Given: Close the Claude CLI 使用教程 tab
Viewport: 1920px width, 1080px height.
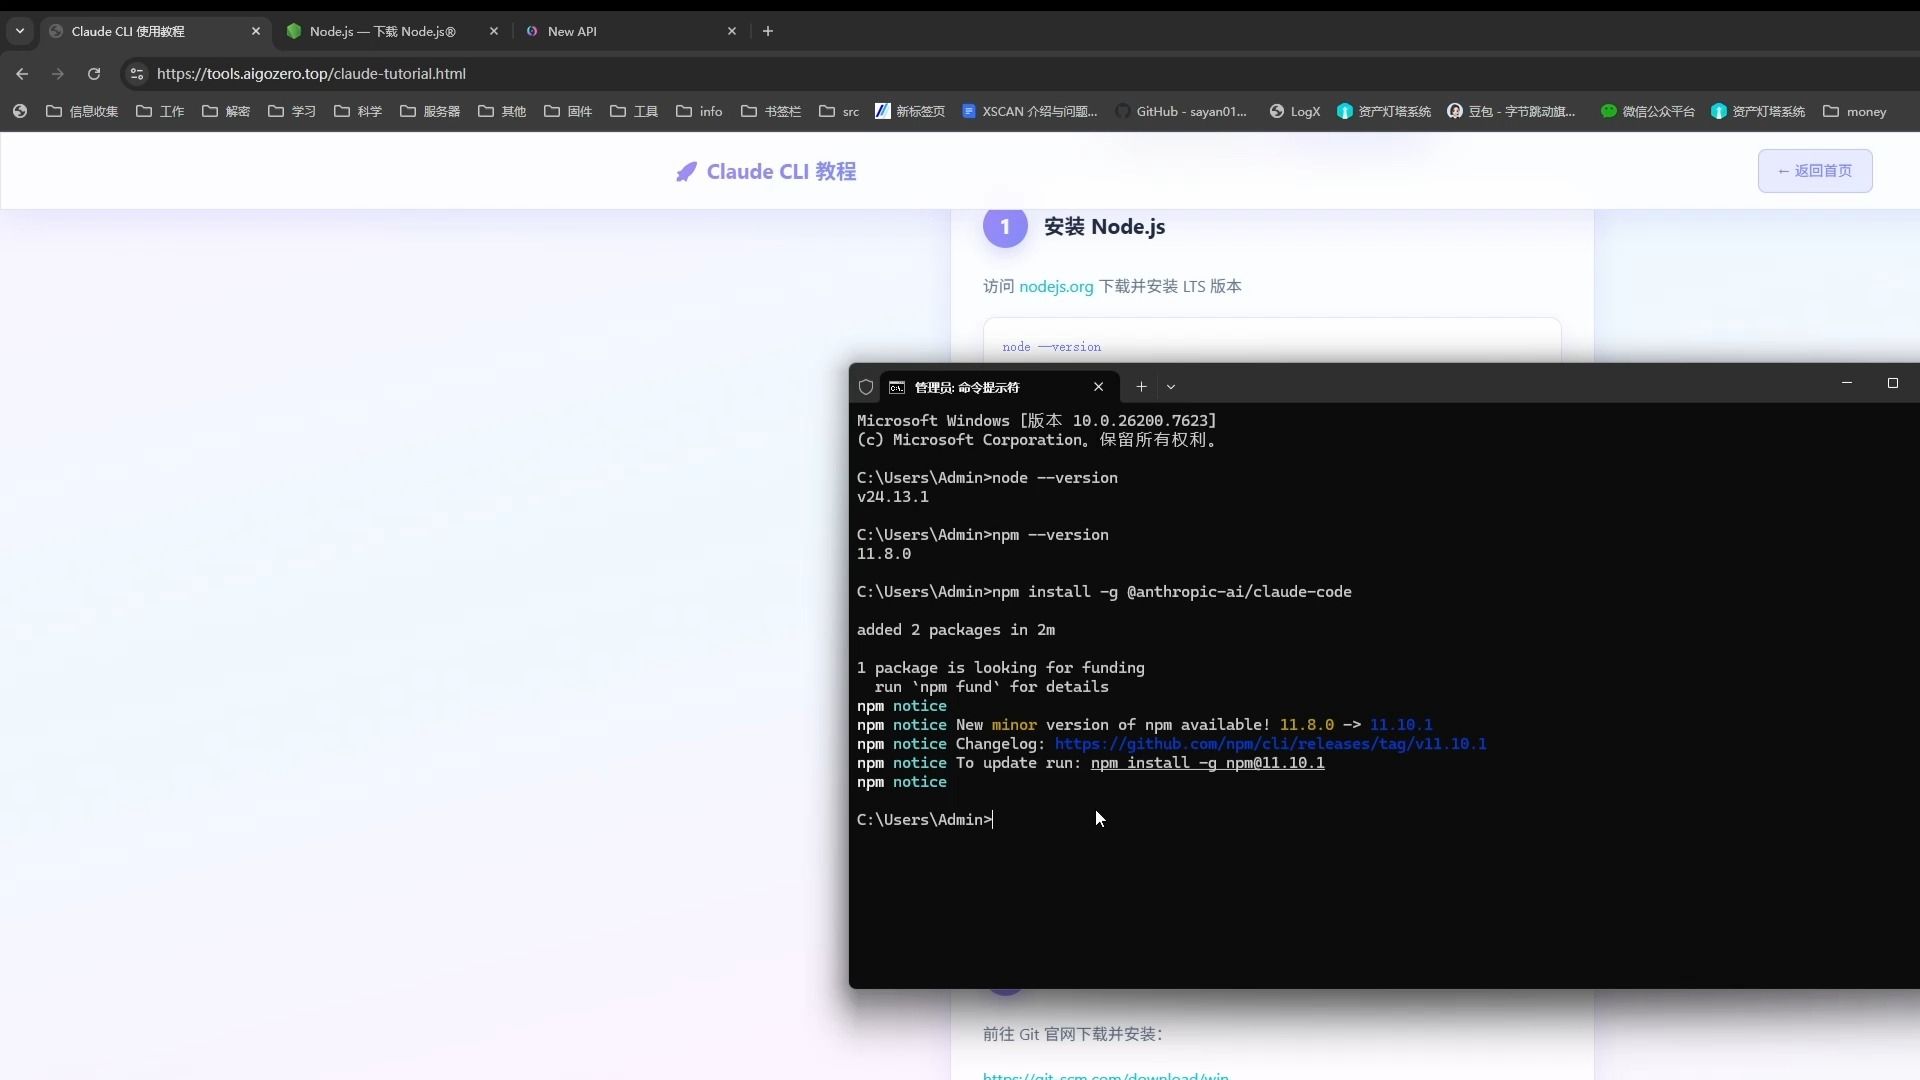Looking at the screenshot, I should click(x=256, y=31).
